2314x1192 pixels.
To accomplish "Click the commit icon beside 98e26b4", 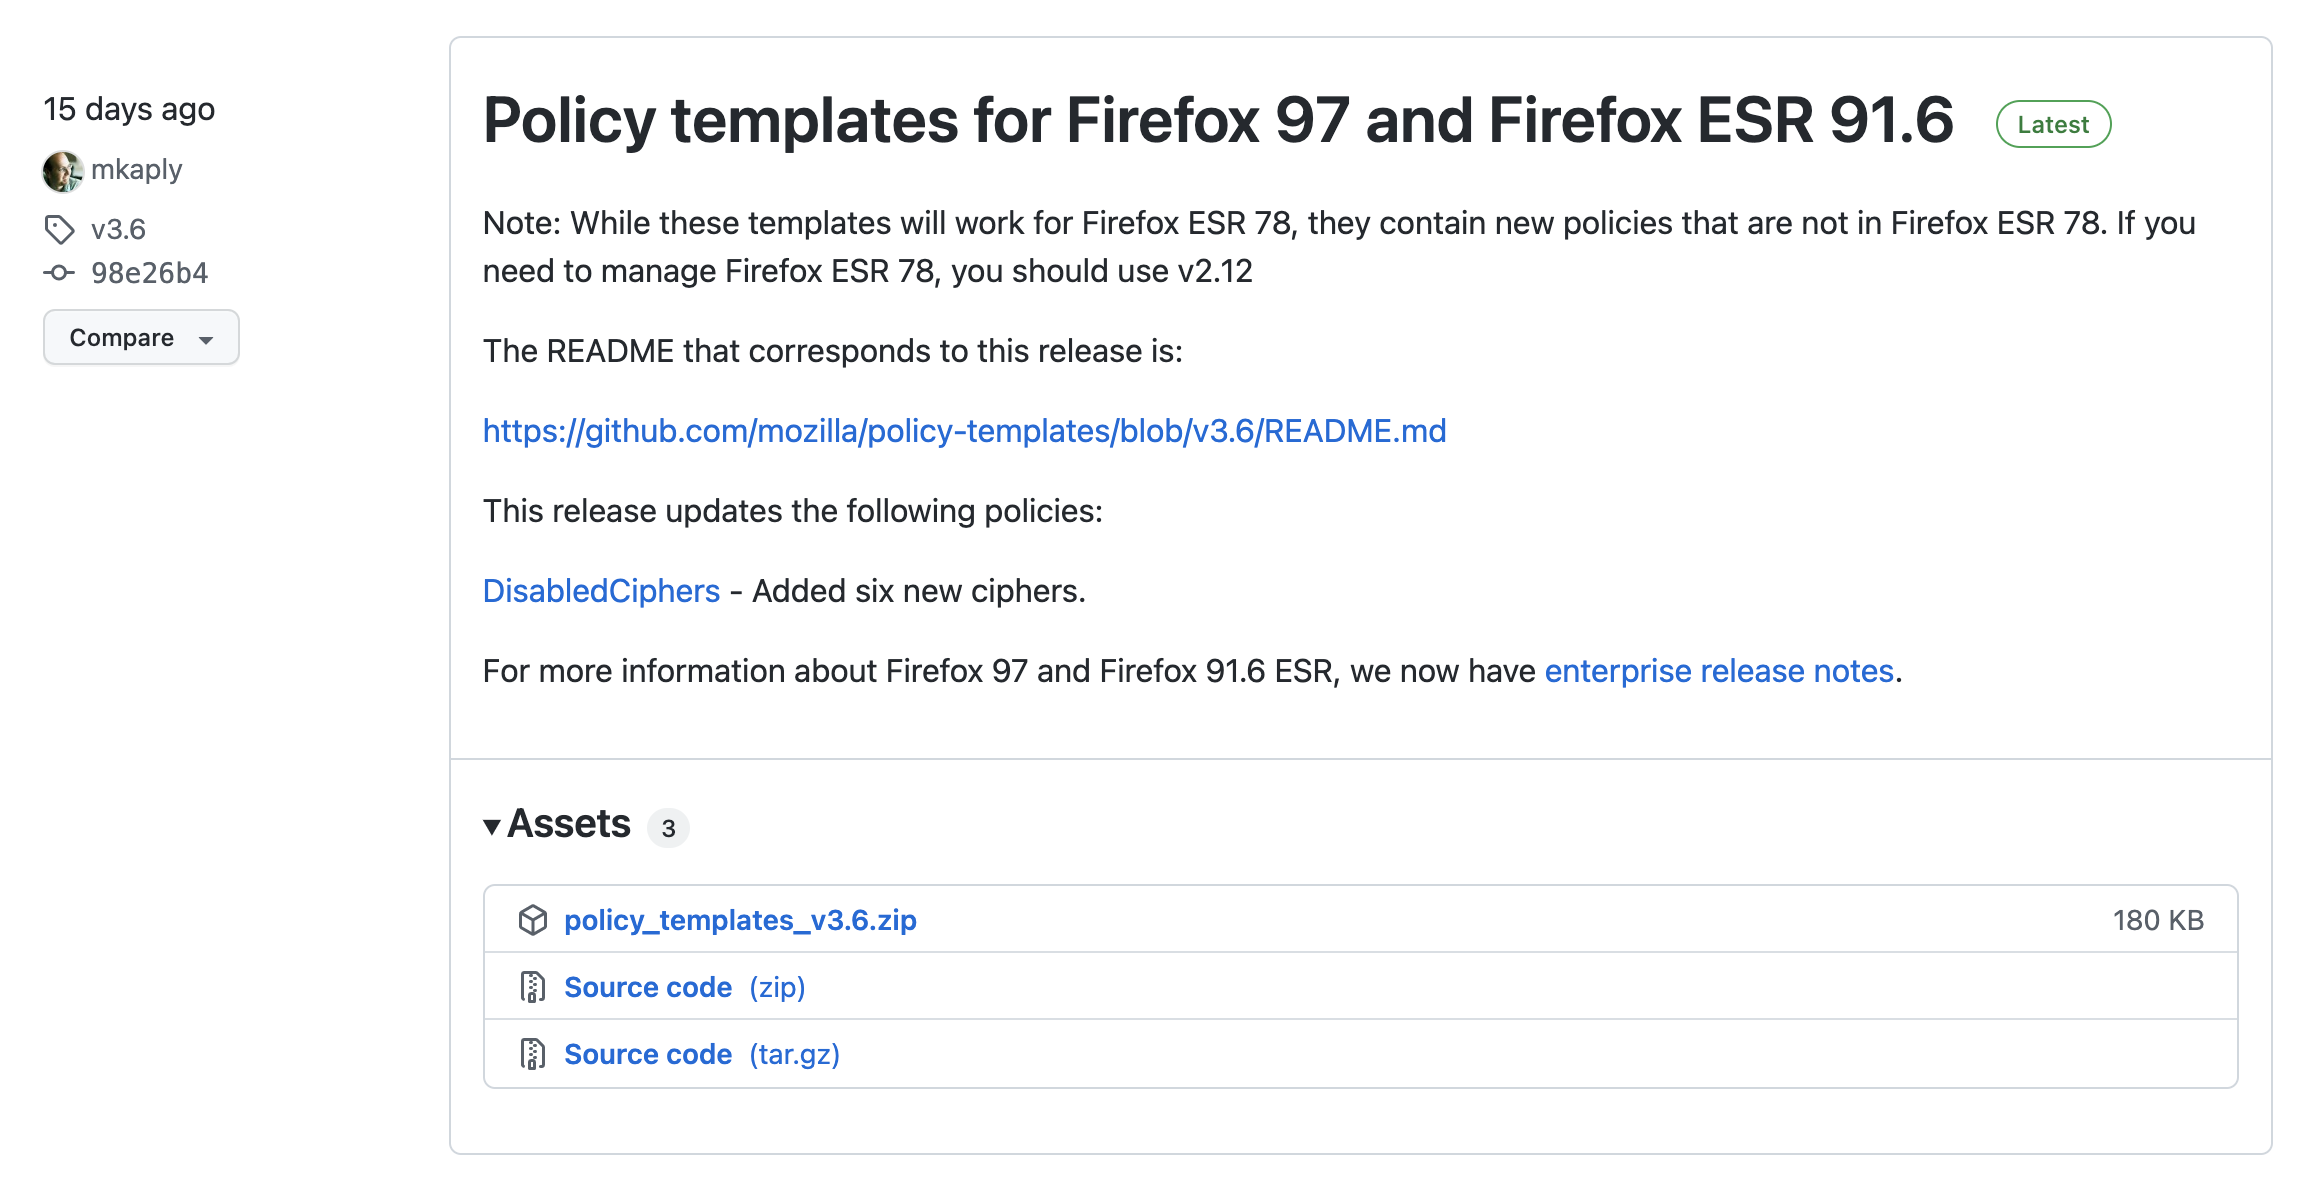I will (x=59, y=272).
